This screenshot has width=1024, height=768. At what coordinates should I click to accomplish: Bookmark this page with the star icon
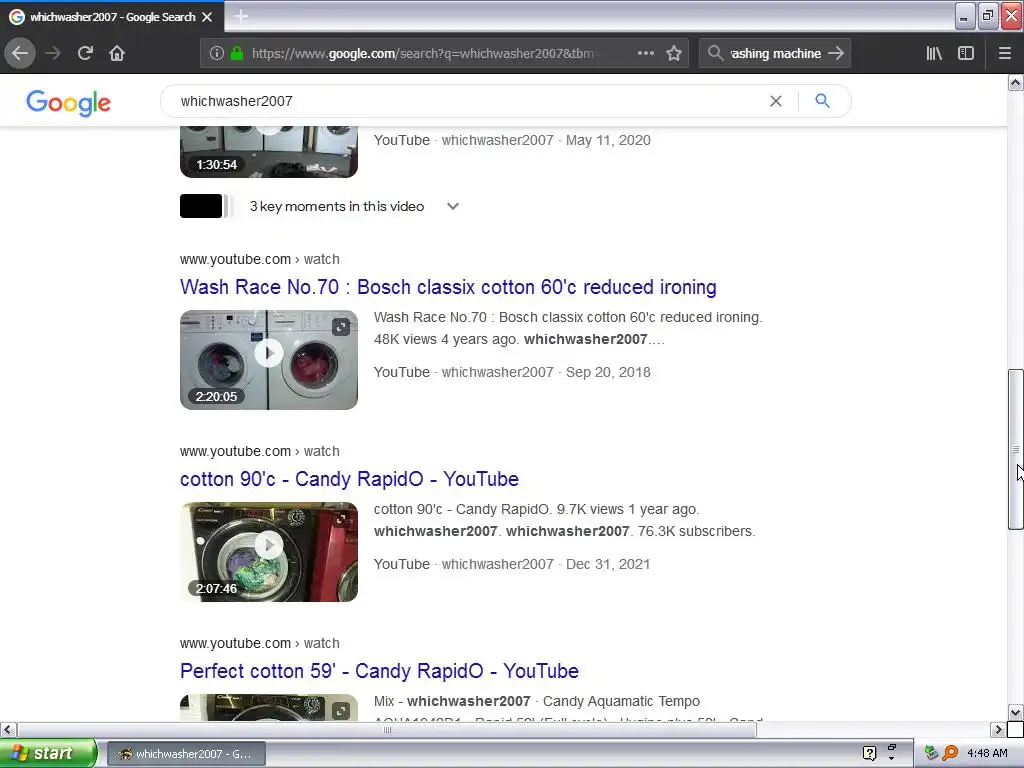tap(674, 53)
